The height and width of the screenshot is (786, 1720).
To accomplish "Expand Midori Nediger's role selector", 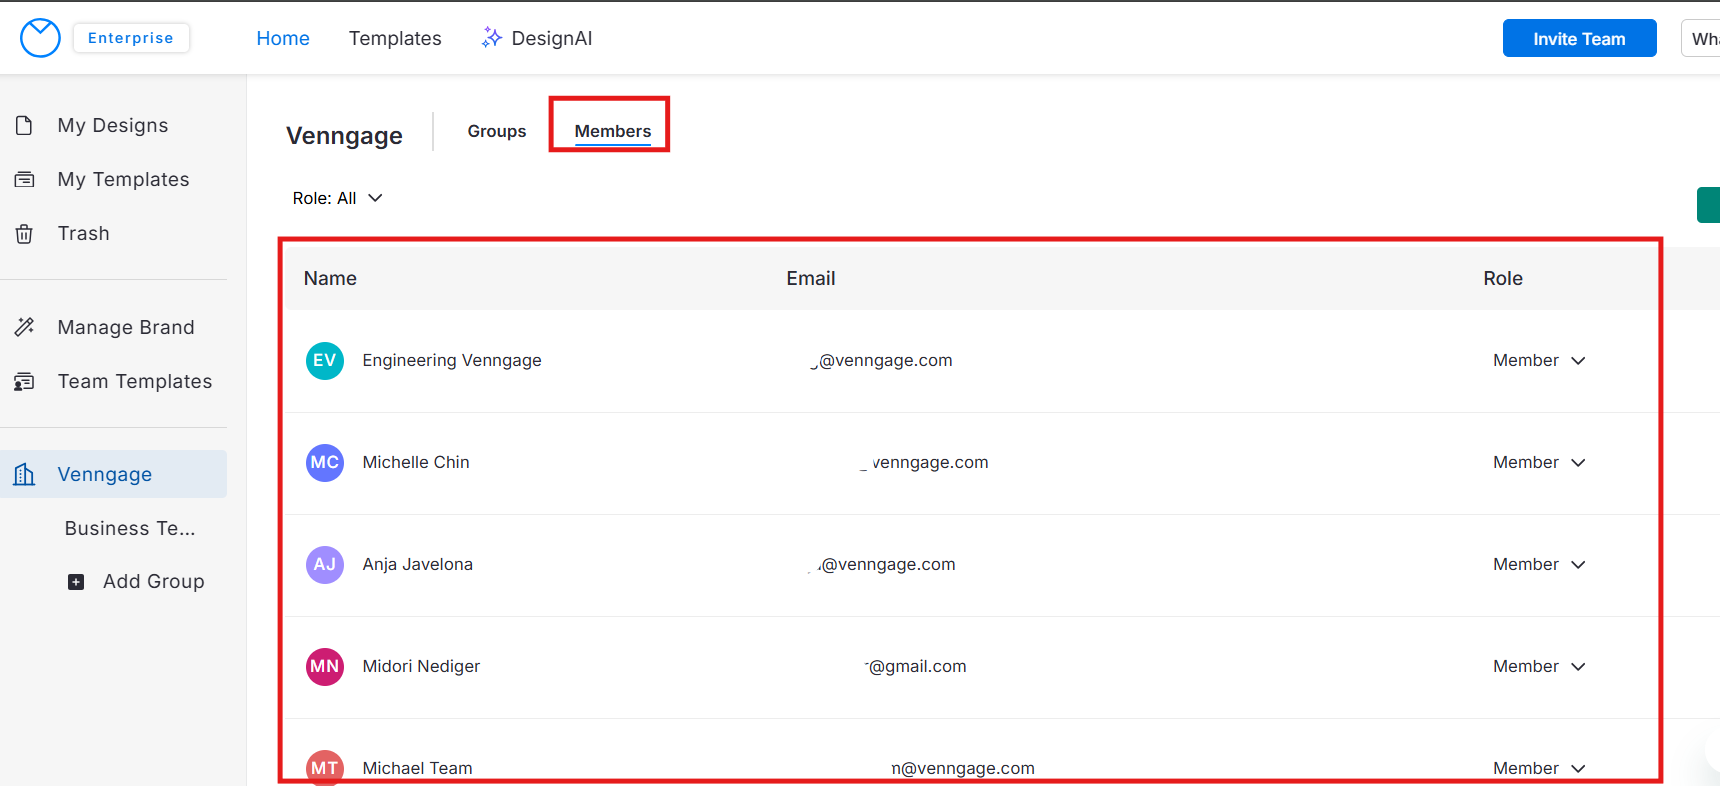I will click(1539, 666).
